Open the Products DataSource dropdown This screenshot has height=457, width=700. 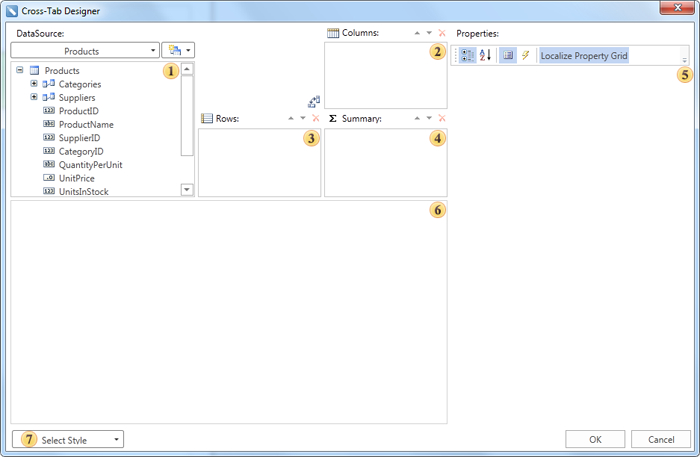84,50
